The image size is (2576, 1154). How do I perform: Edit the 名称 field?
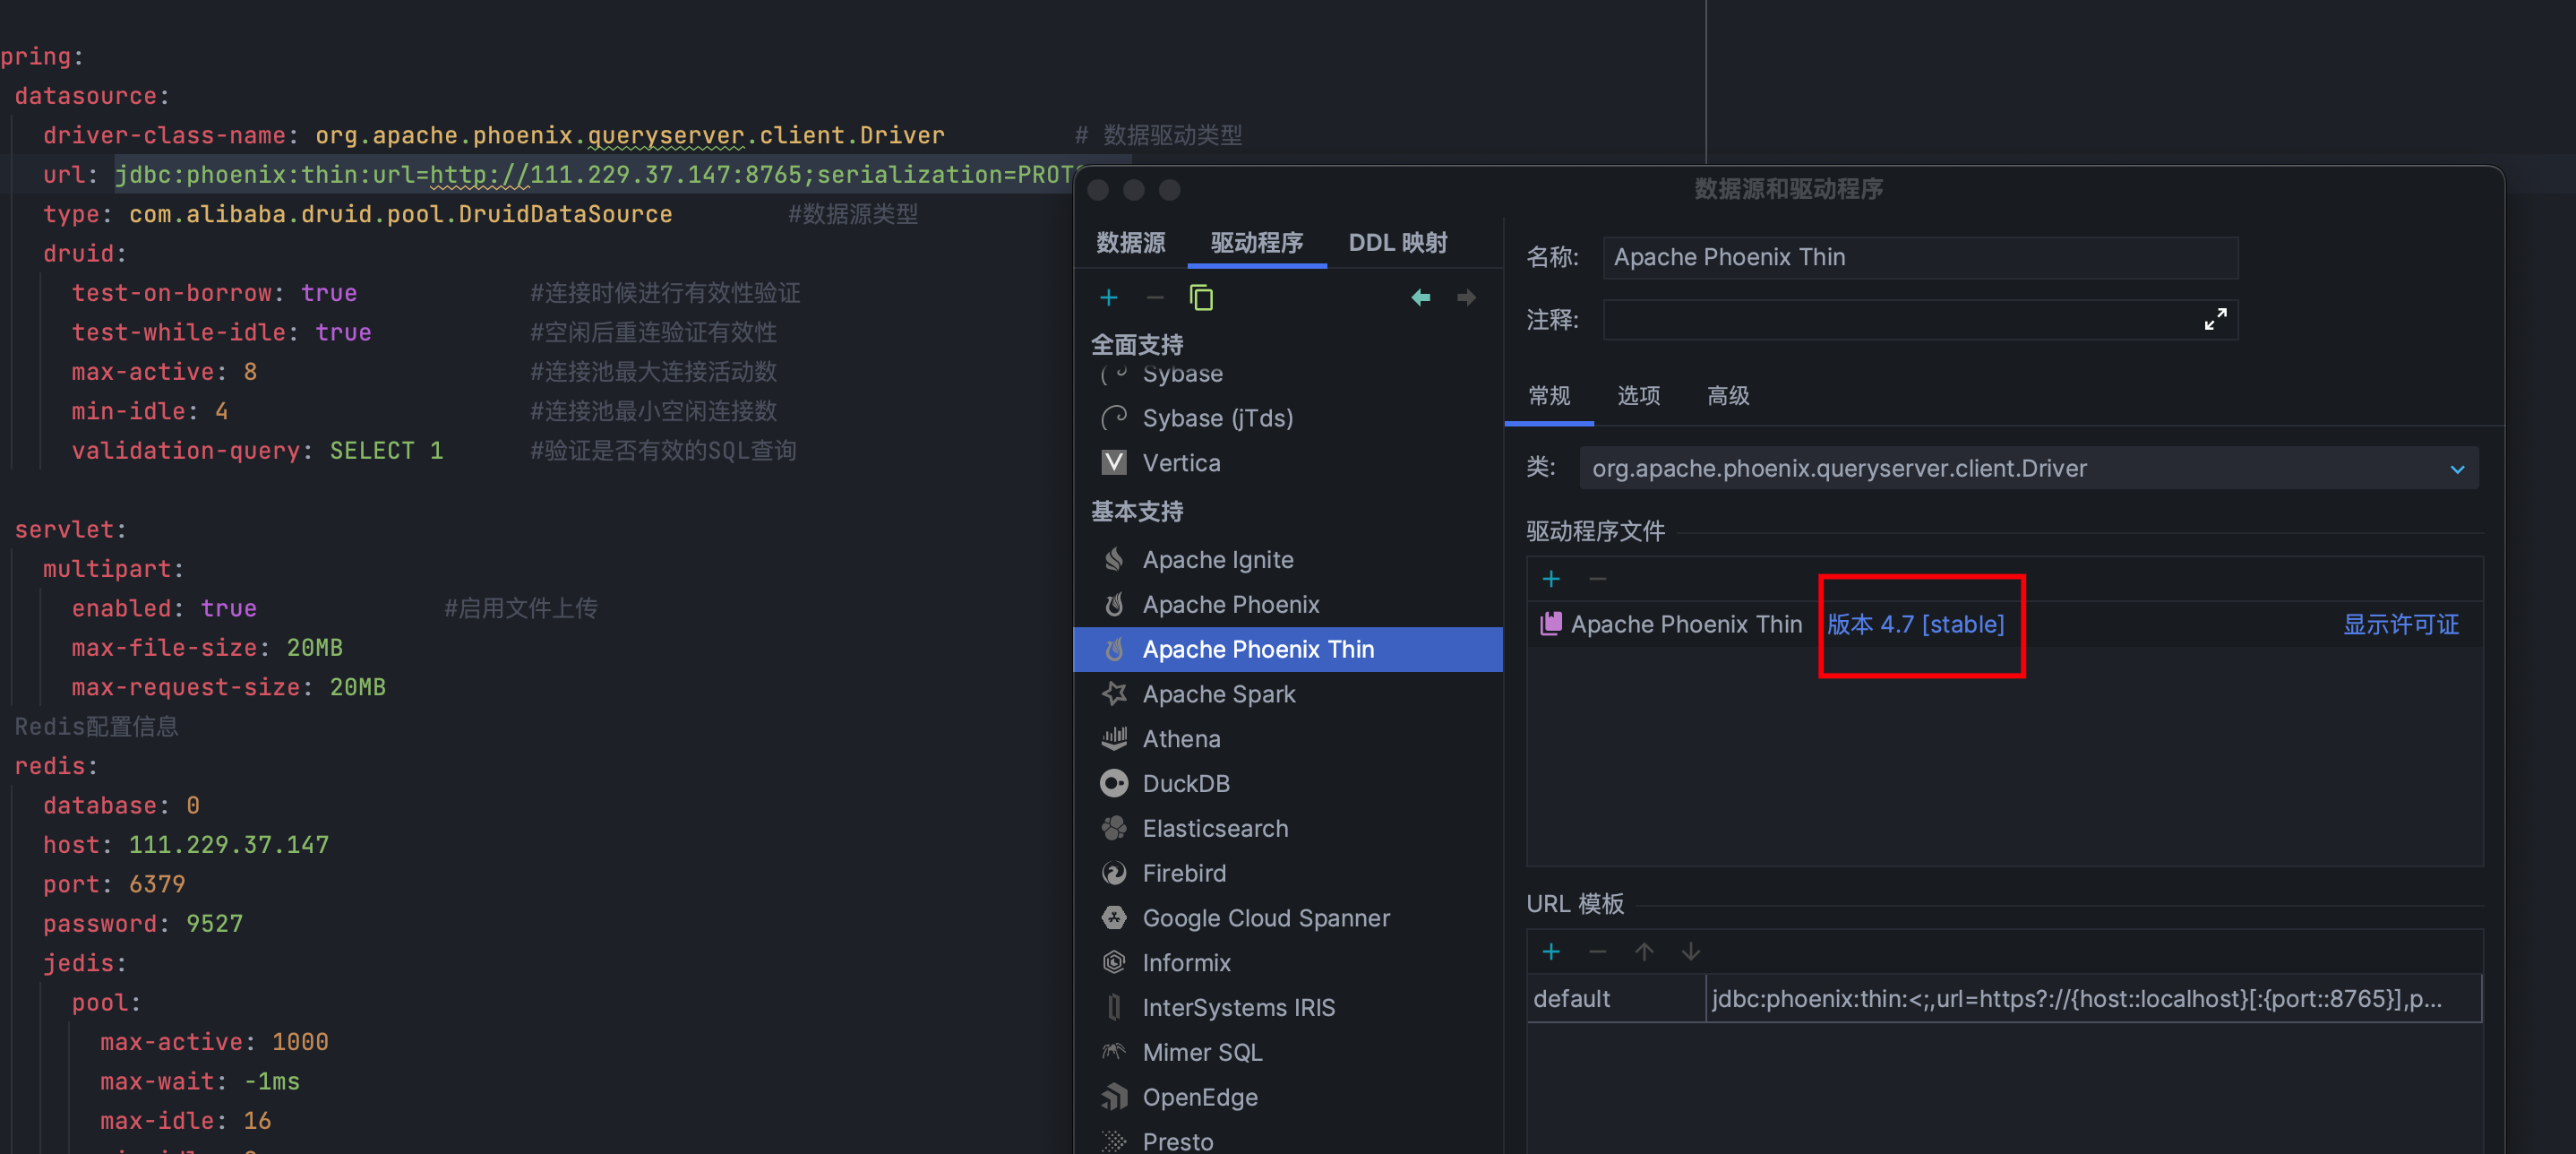pos(1920,257)
